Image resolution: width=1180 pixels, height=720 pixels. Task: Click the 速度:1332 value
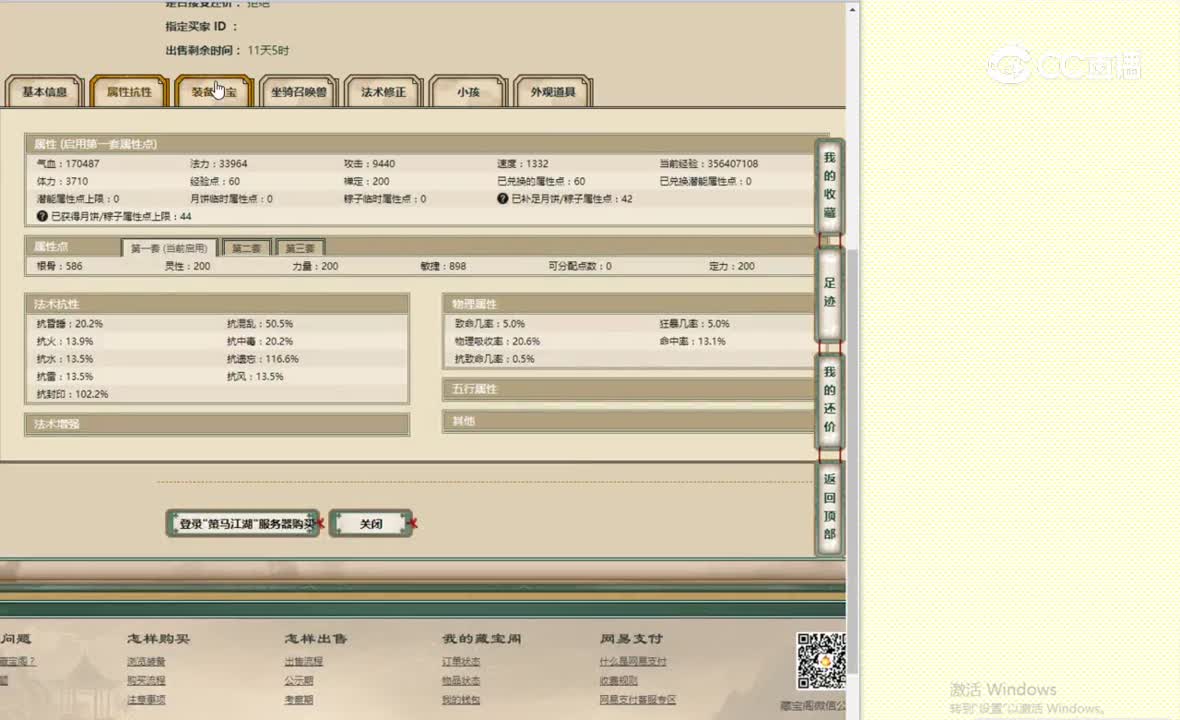(x=522, y=163)
